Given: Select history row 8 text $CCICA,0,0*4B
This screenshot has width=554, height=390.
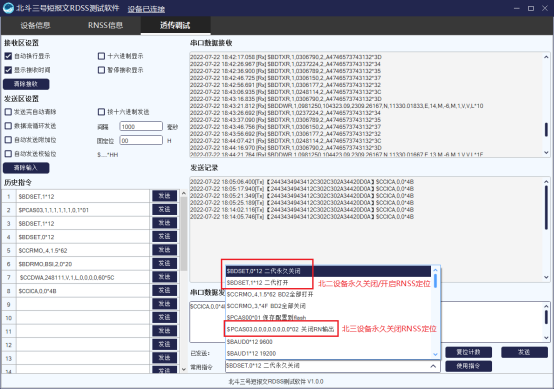Looking at the screenshot, I should pos(83,291).
